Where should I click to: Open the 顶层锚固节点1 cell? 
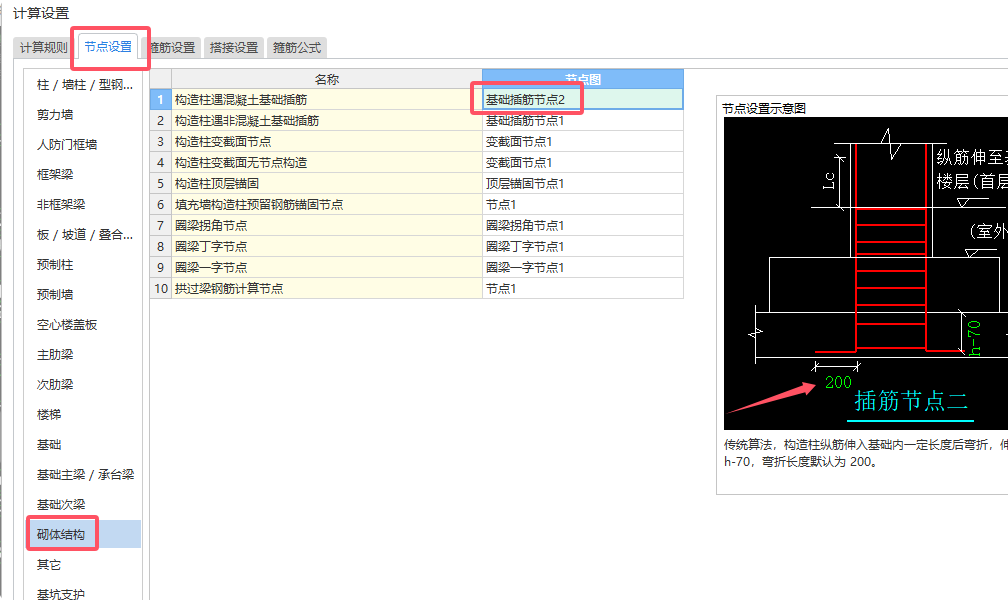[x=582, y=183]
